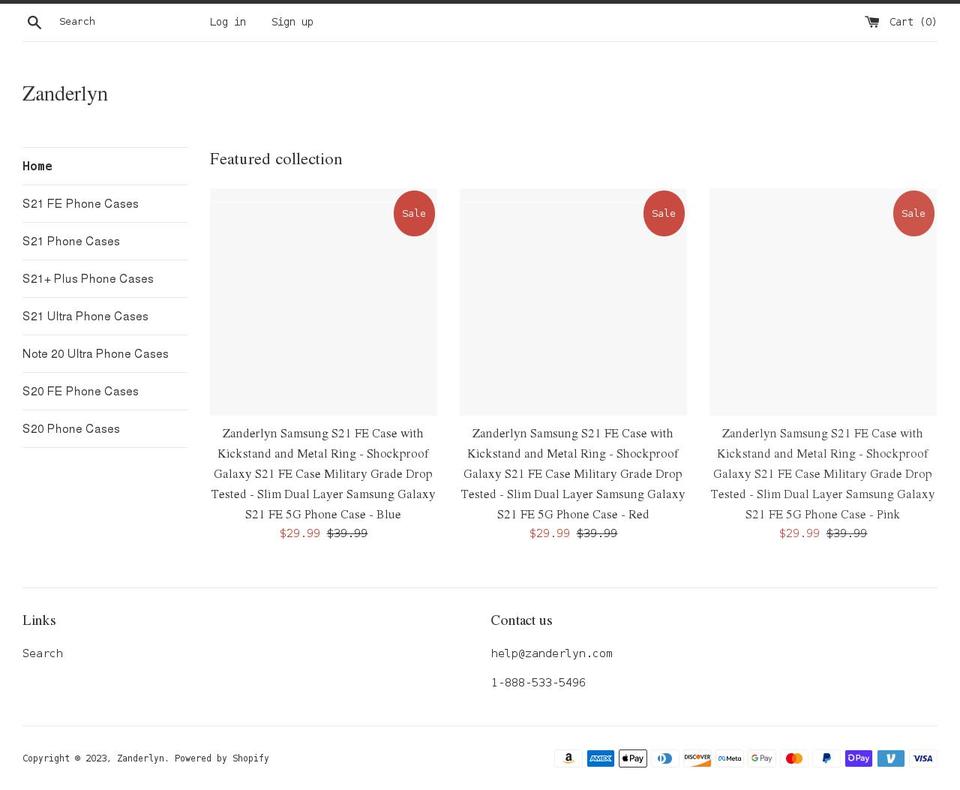The height and width of the screenshot is (790, 960).
Task: Click the search magnifier icon
Action: 34,23
